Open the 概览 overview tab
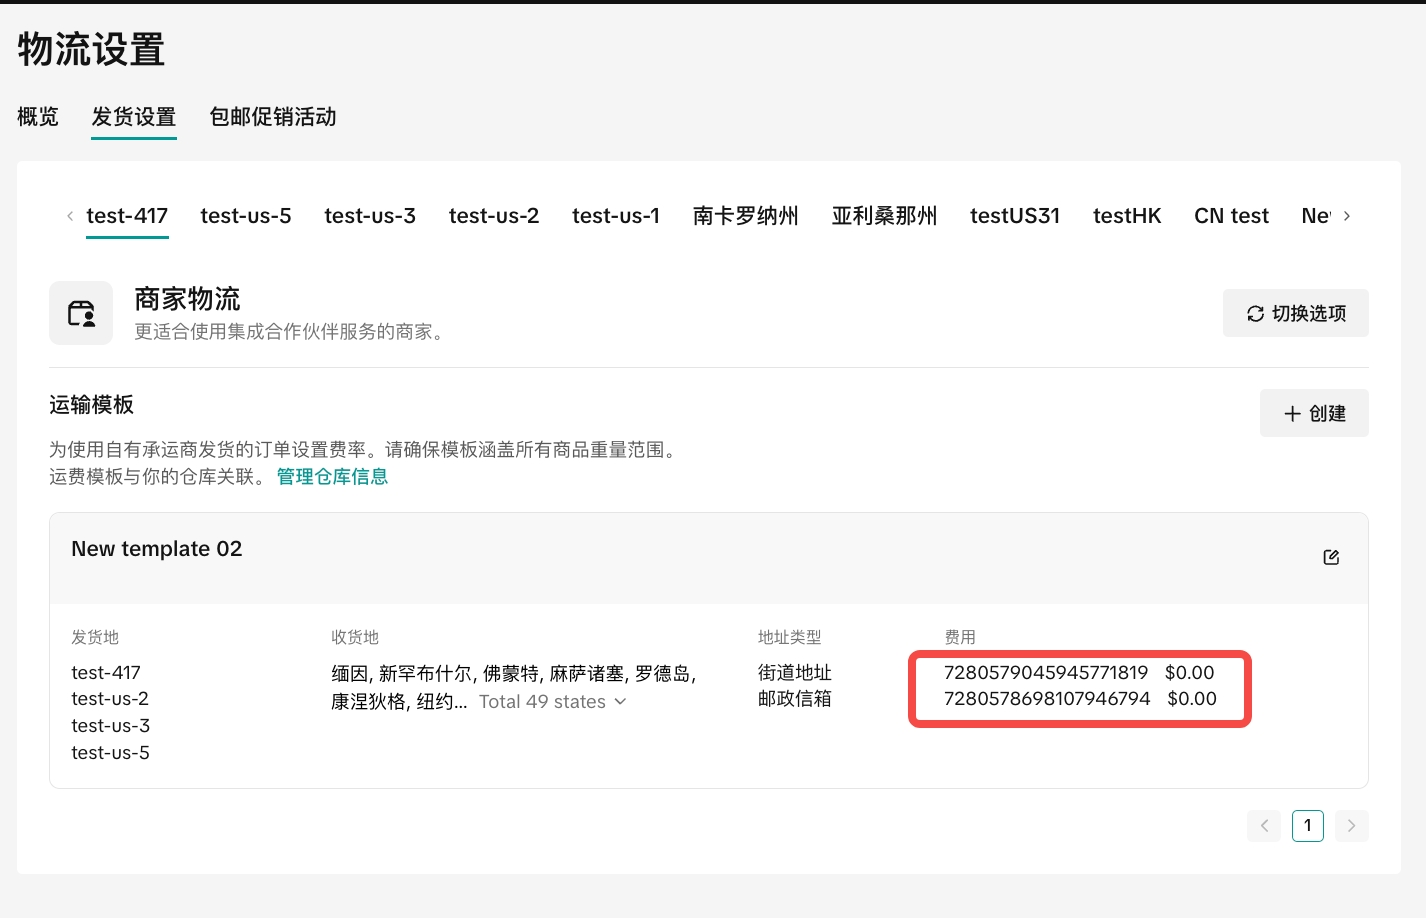 38,117
